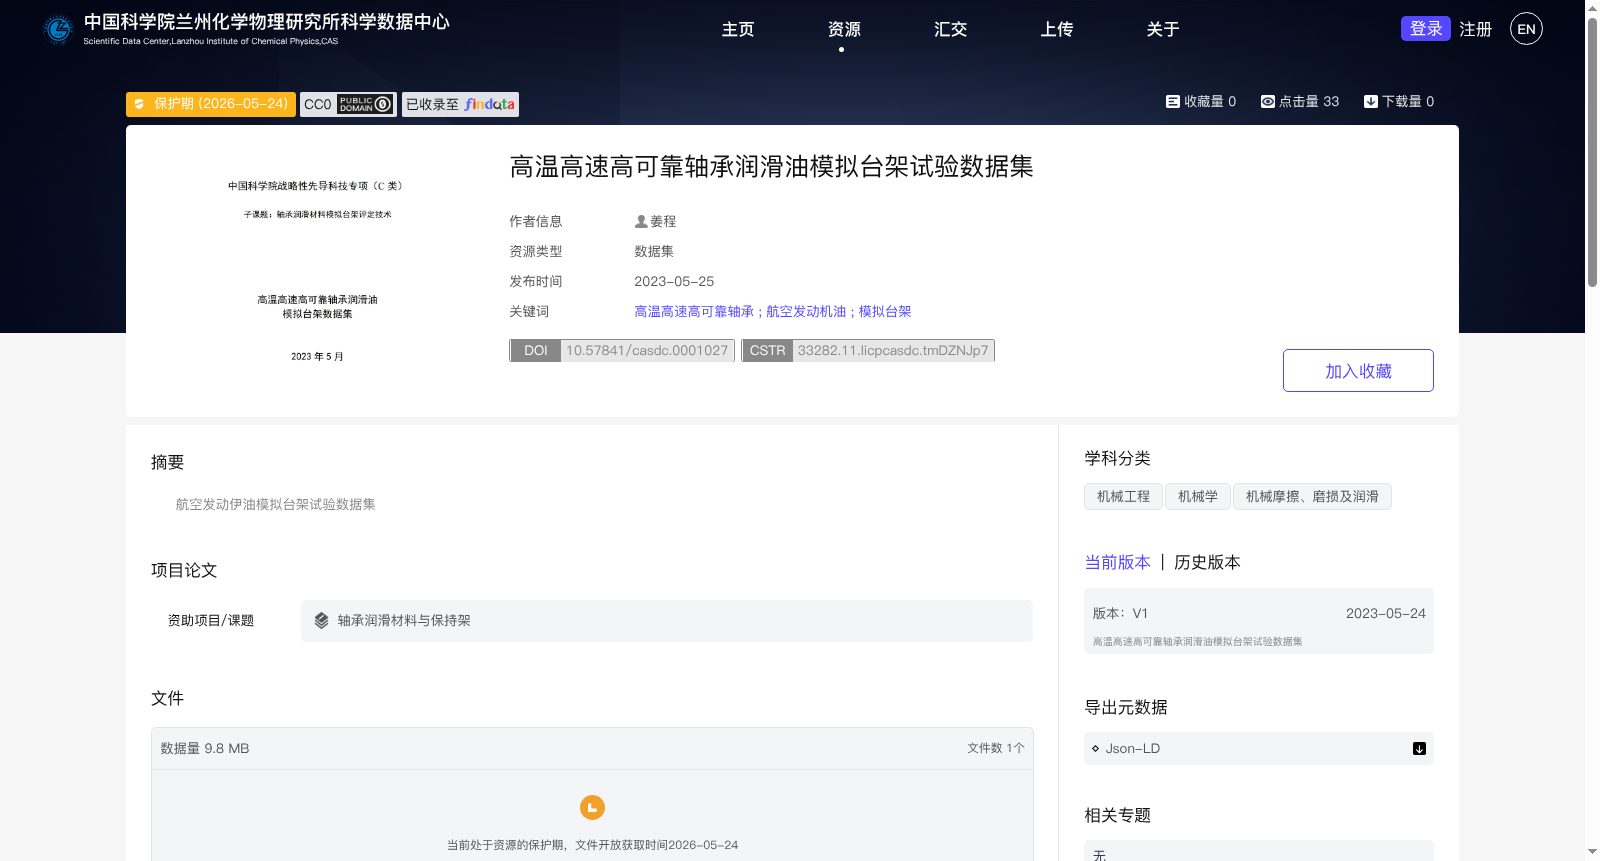This screenshot has width=1600, height=861.
Task: Open the 版本 V1 version entry
Action: [1259, 621]
